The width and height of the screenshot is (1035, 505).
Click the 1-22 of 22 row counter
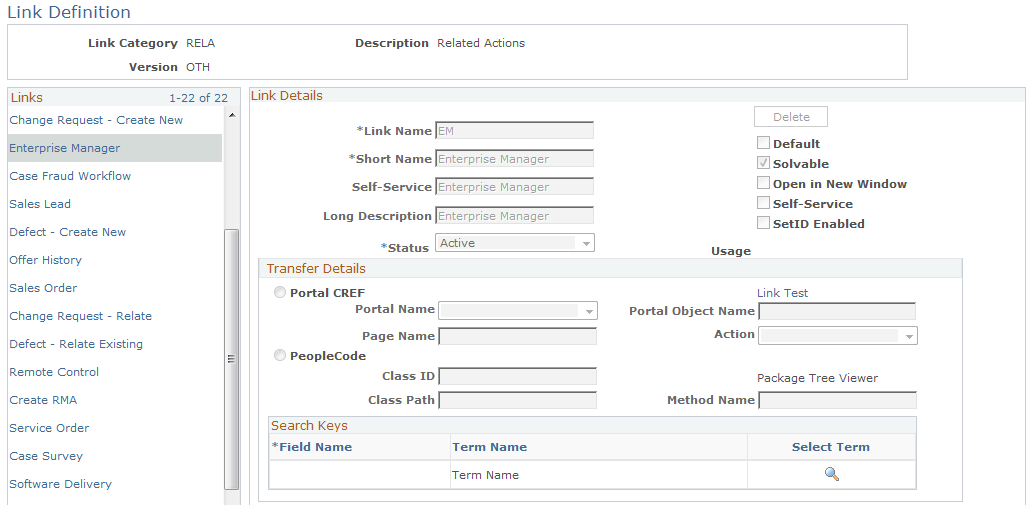pyautogui.click(x=199, y=98)
